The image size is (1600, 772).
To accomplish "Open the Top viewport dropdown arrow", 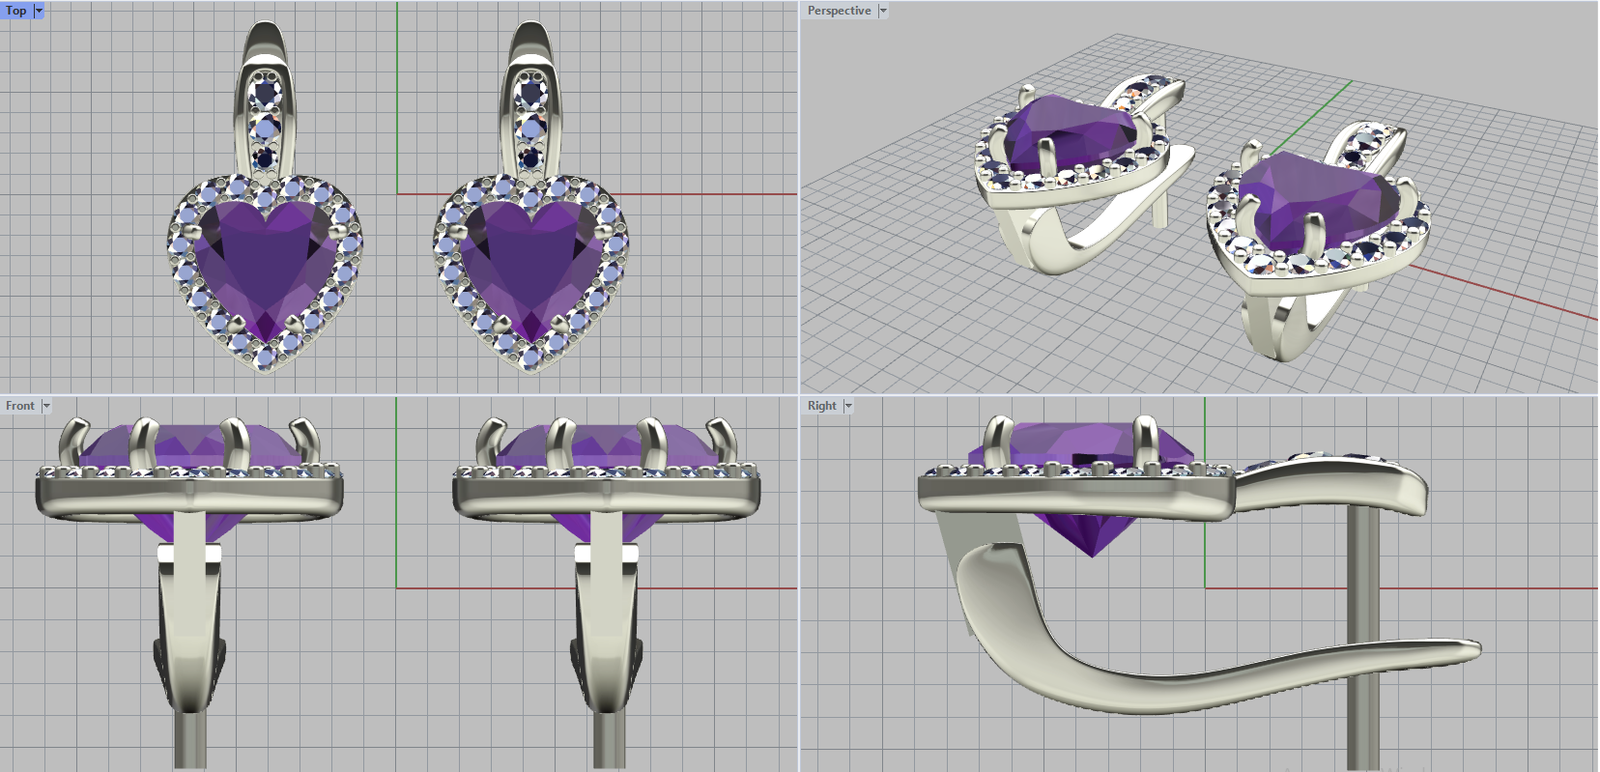I will click(x=39, y=11).
